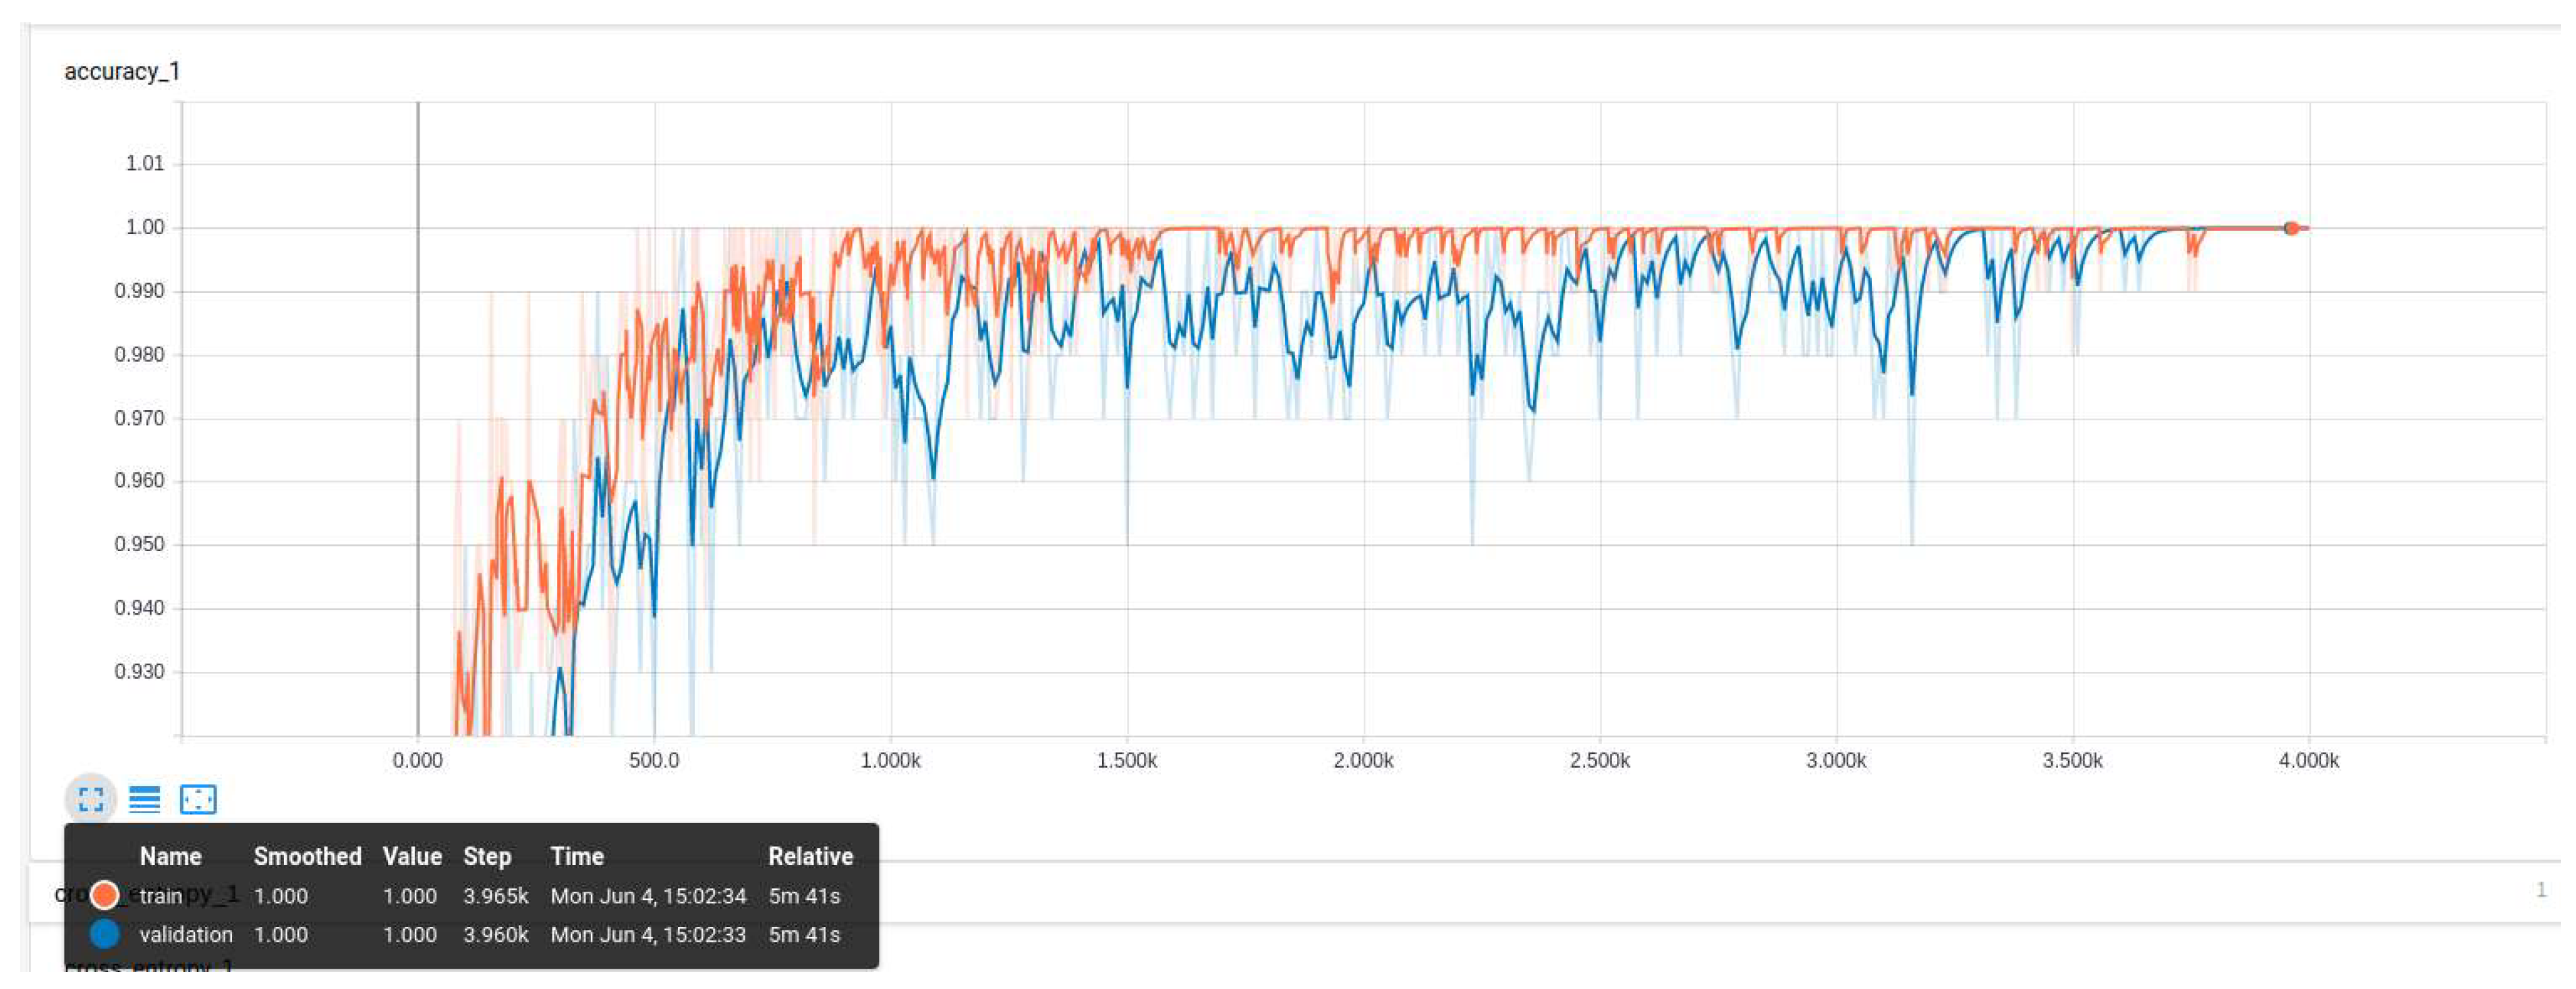The image size is (2576, 989).
Task: Click the orange endpoint marker on chart
Action: (x=2291, y=229)
